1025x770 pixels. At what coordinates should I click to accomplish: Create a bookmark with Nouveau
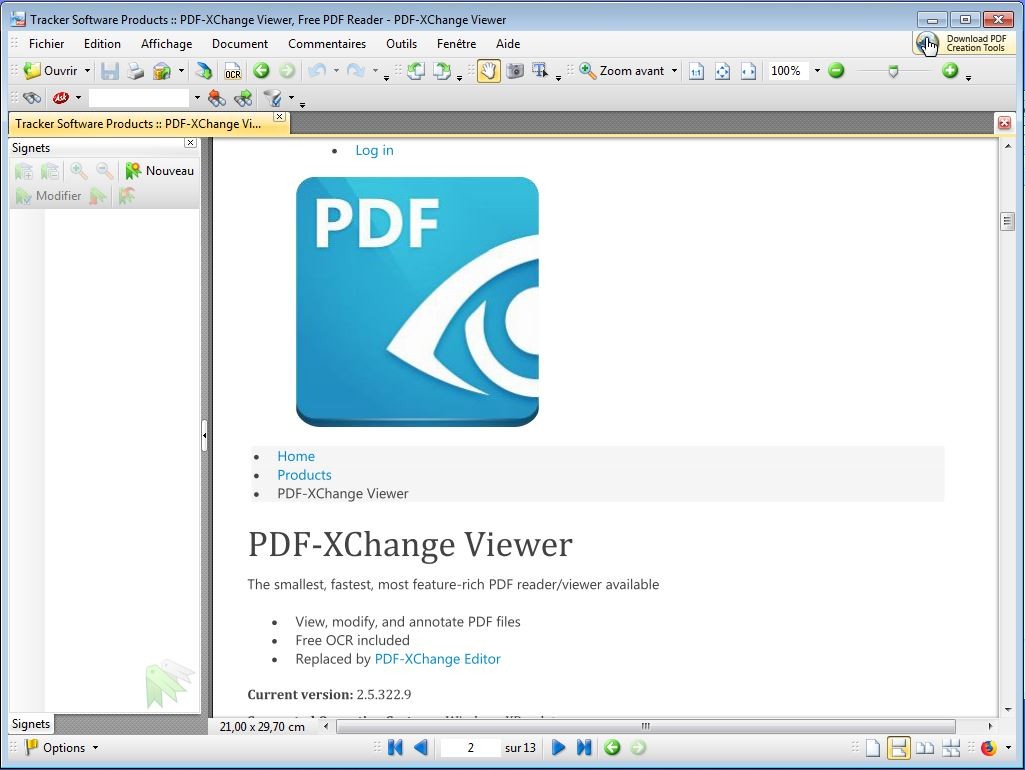pos(159,170)
